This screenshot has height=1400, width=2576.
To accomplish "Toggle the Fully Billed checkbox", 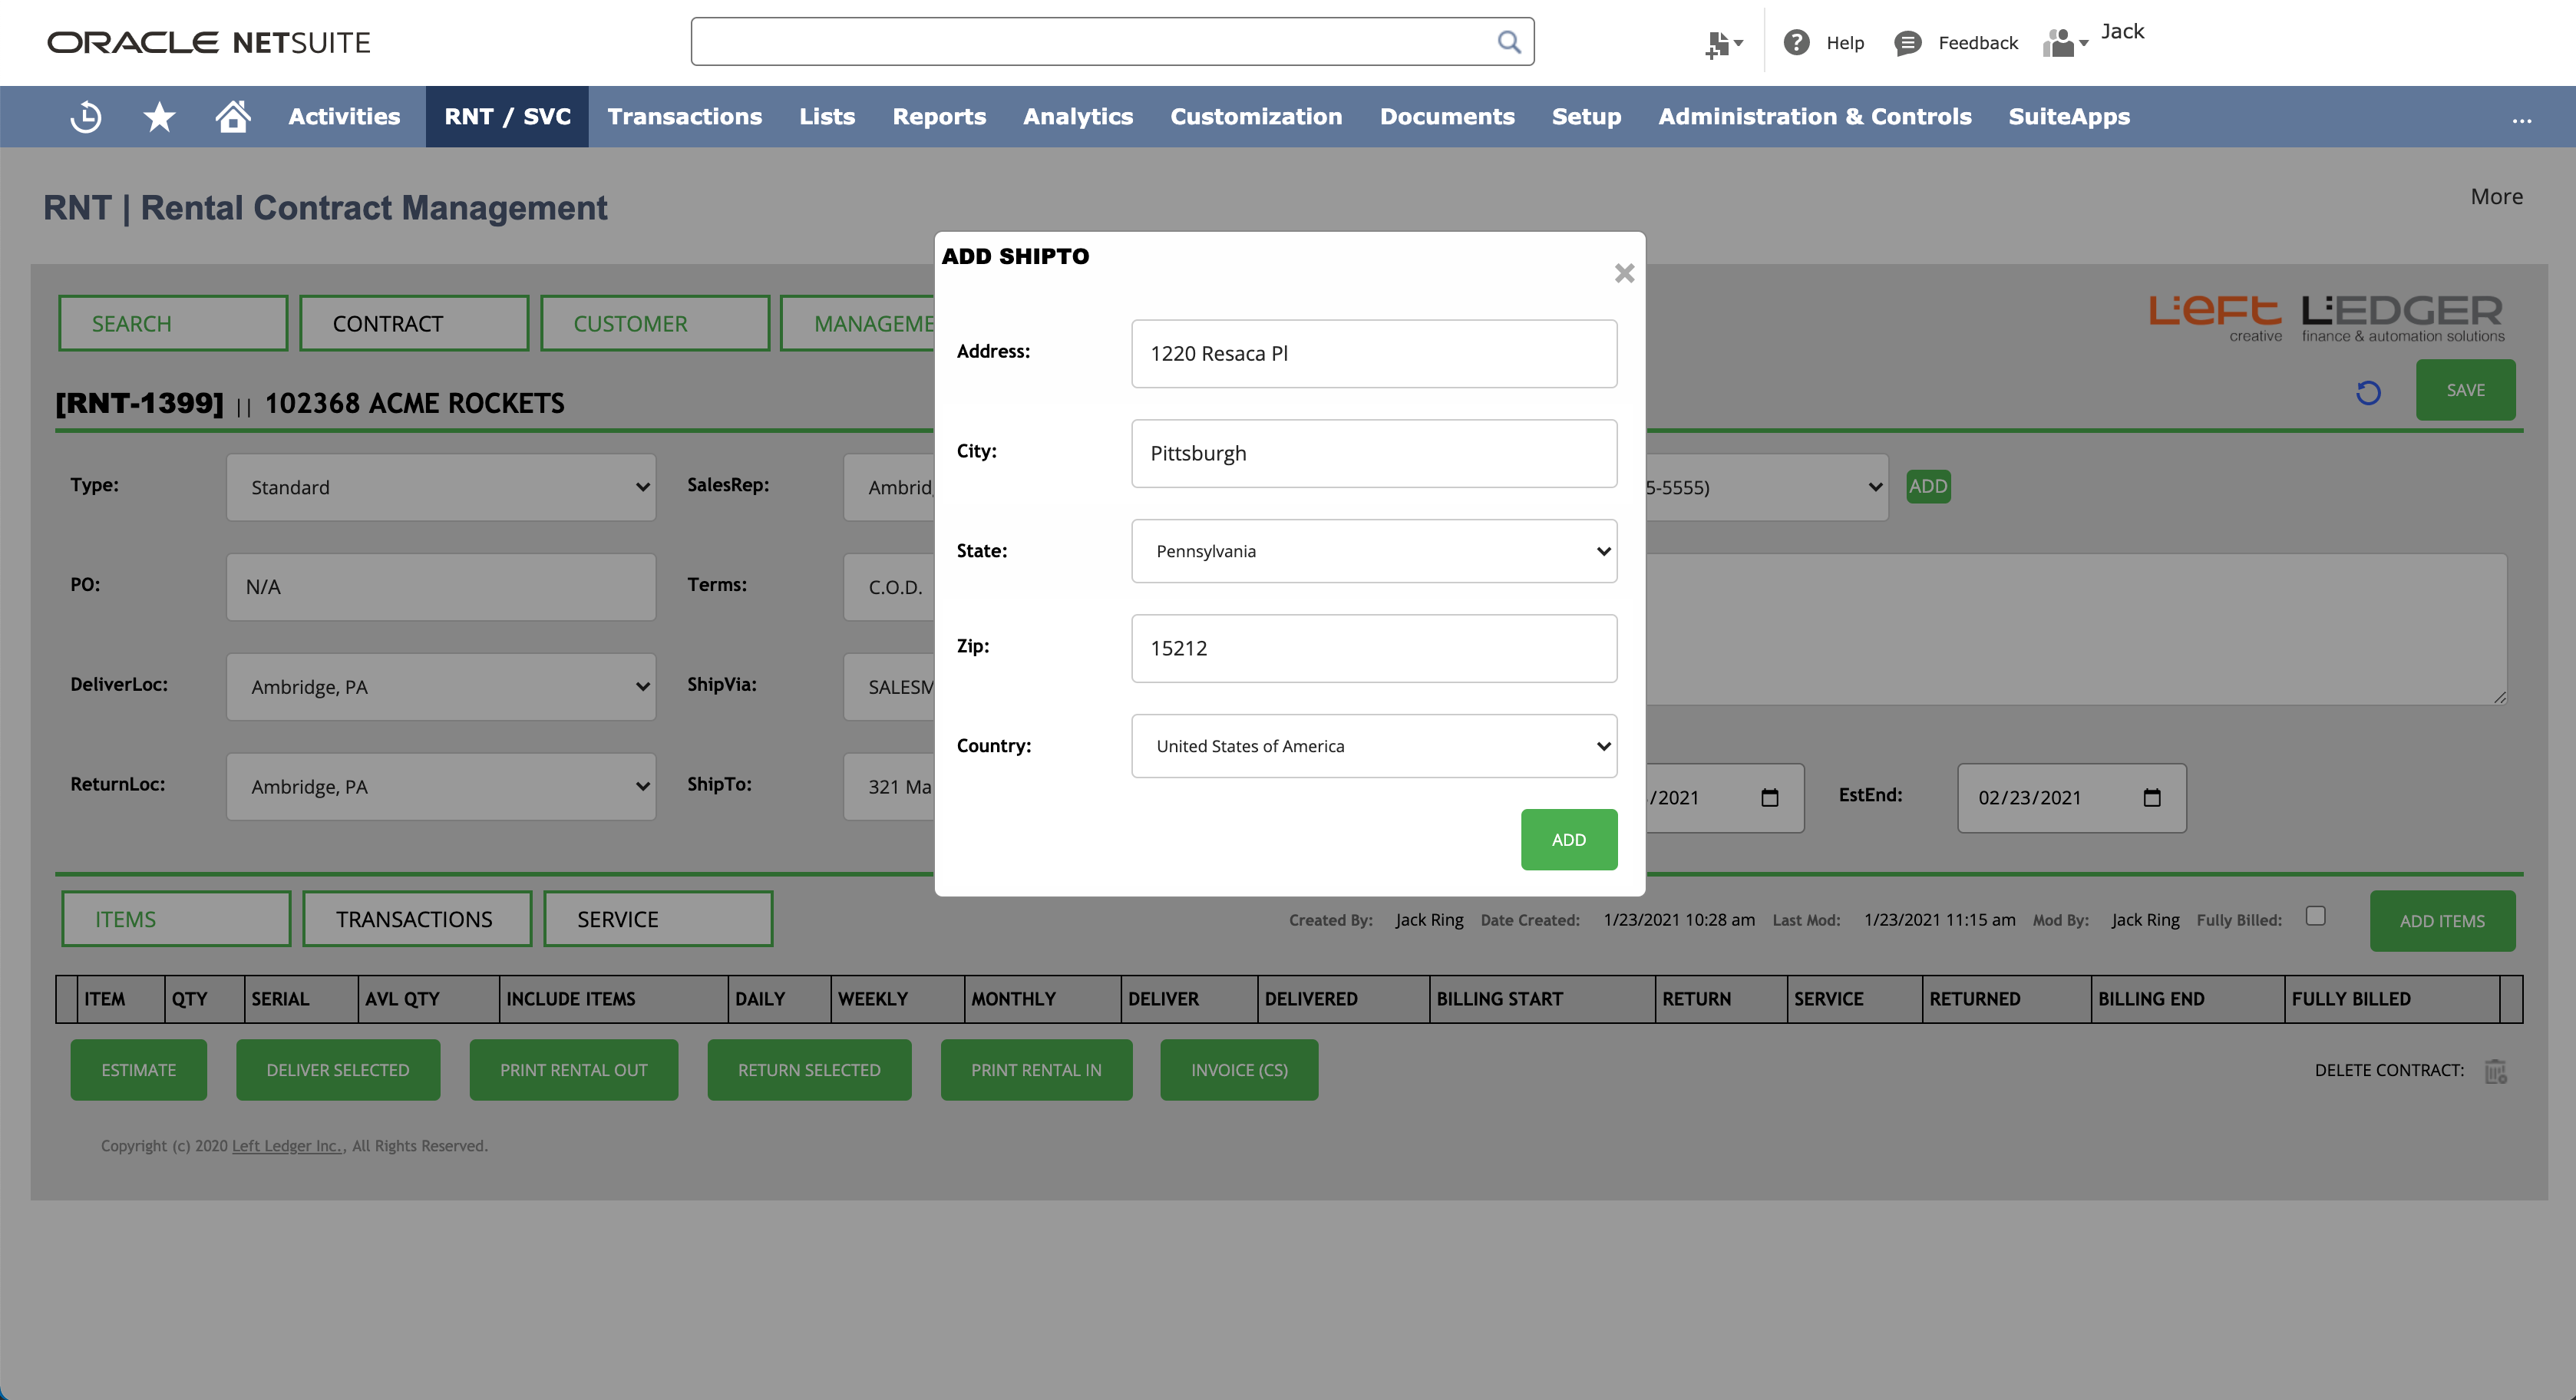I will pyautogui.click(x=2316, y=916).
